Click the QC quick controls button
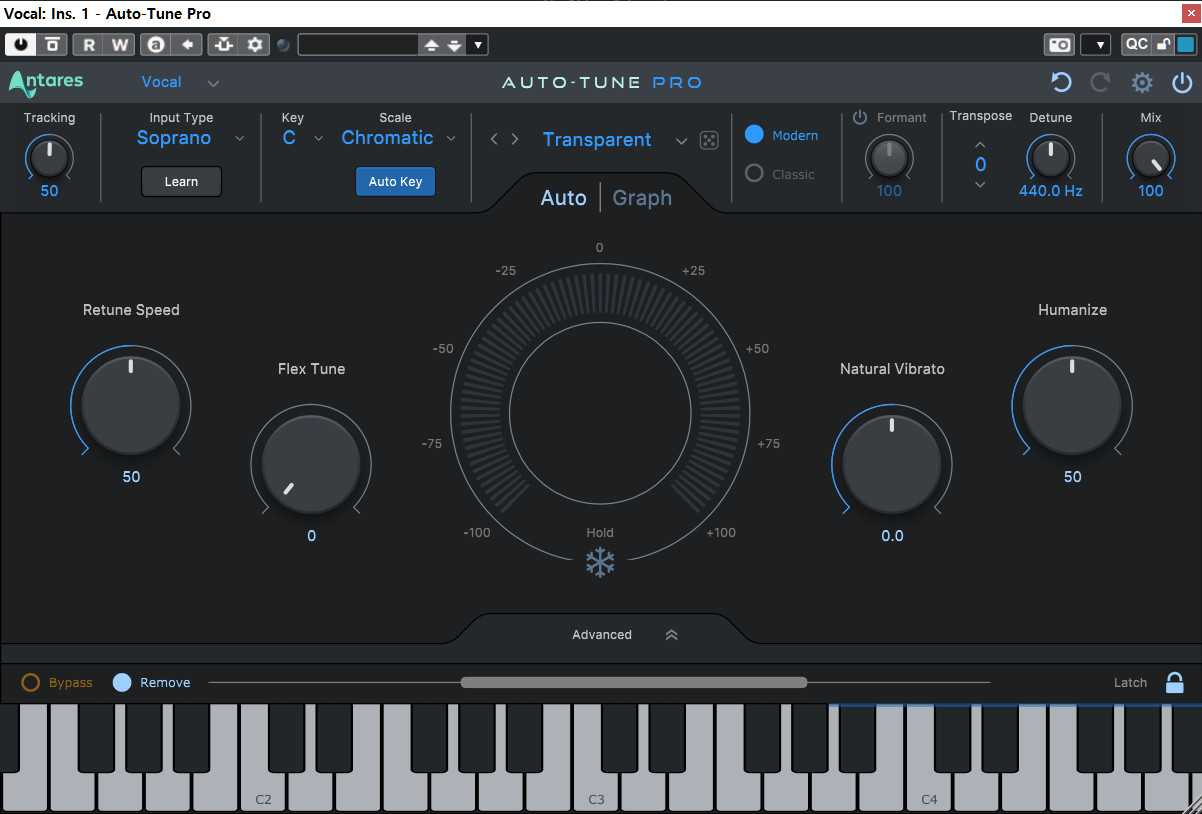 pyautogui.click(x=1136, y=44)
